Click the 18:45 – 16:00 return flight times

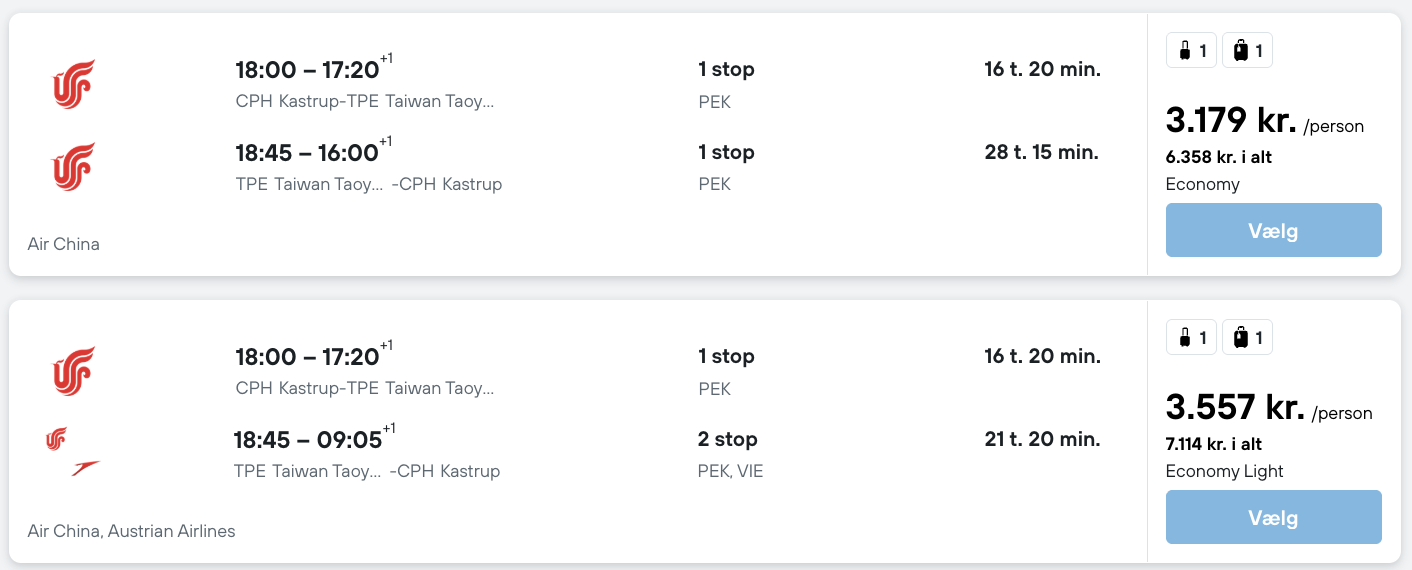[307, 153]
